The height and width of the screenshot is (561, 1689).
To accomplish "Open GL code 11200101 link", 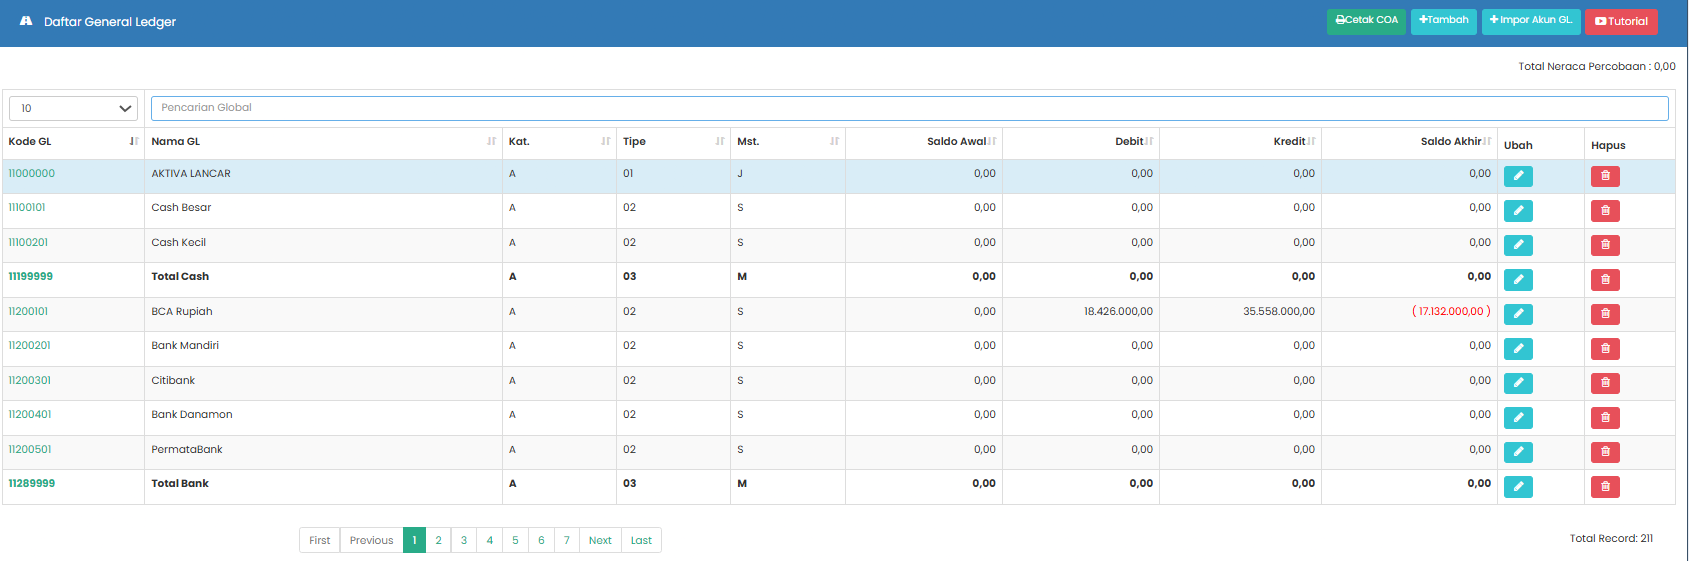I will (28, 311).
